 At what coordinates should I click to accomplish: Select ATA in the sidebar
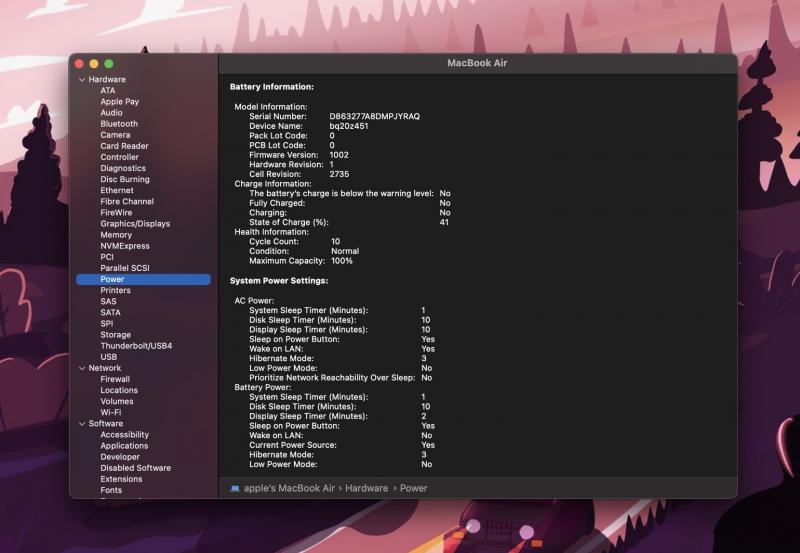click(108, 90)
